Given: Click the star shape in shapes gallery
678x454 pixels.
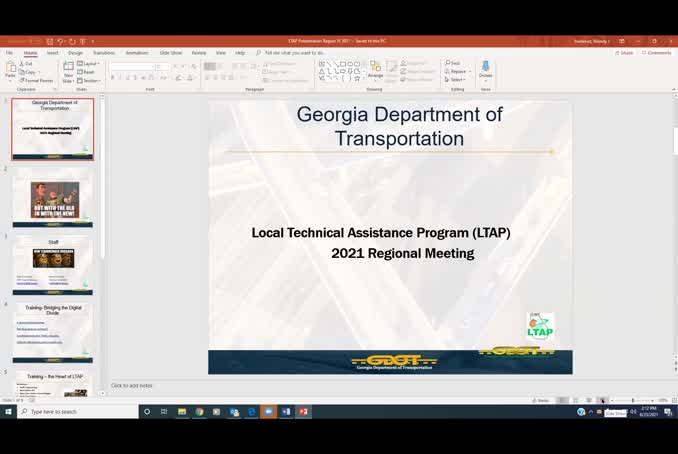Looking at the screenshot, I should coord(357,78).
